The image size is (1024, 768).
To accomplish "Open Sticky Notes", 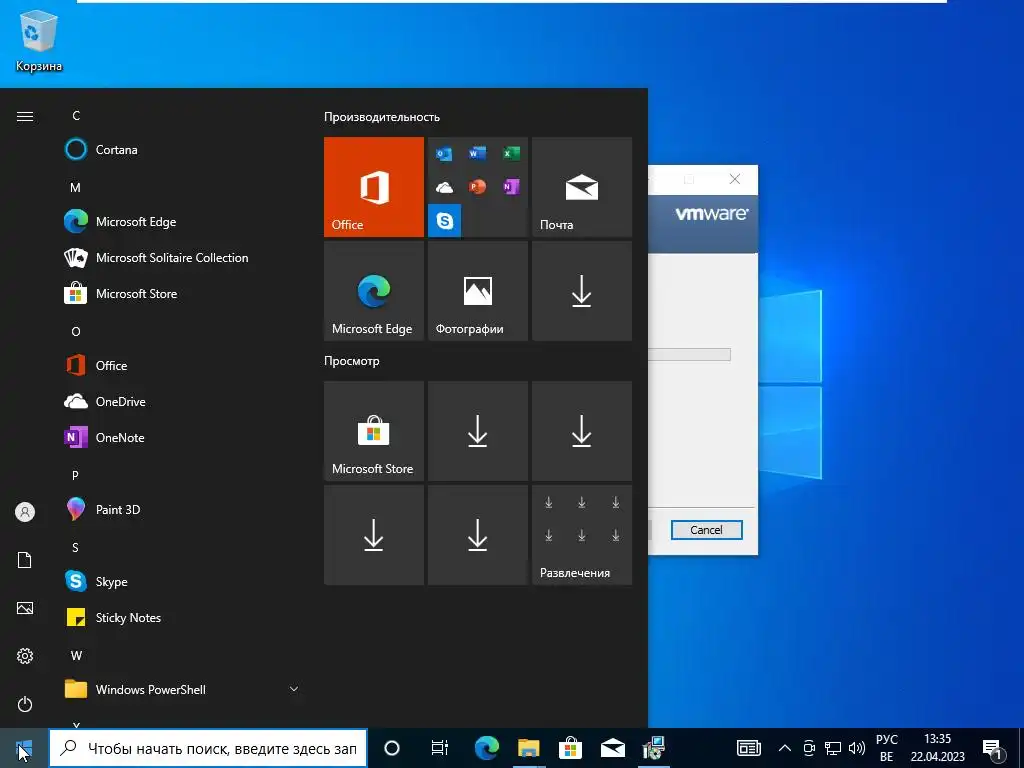I will pos(182,617).
